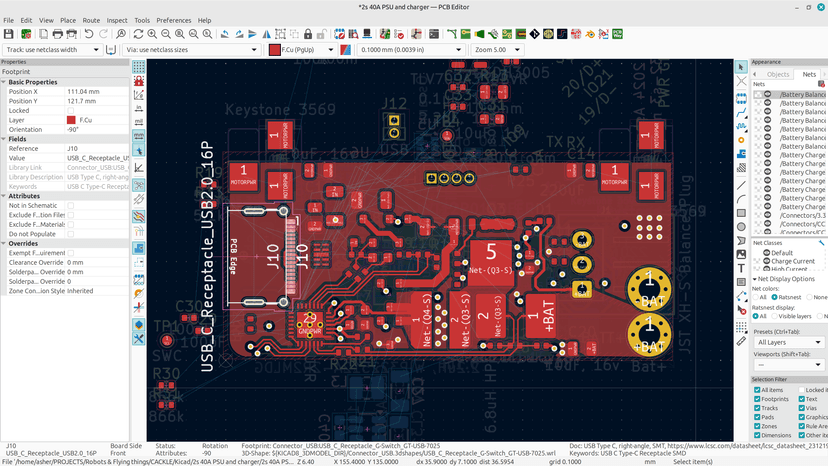Select the arrow selection tool in right toolbar

click(741, 66)
